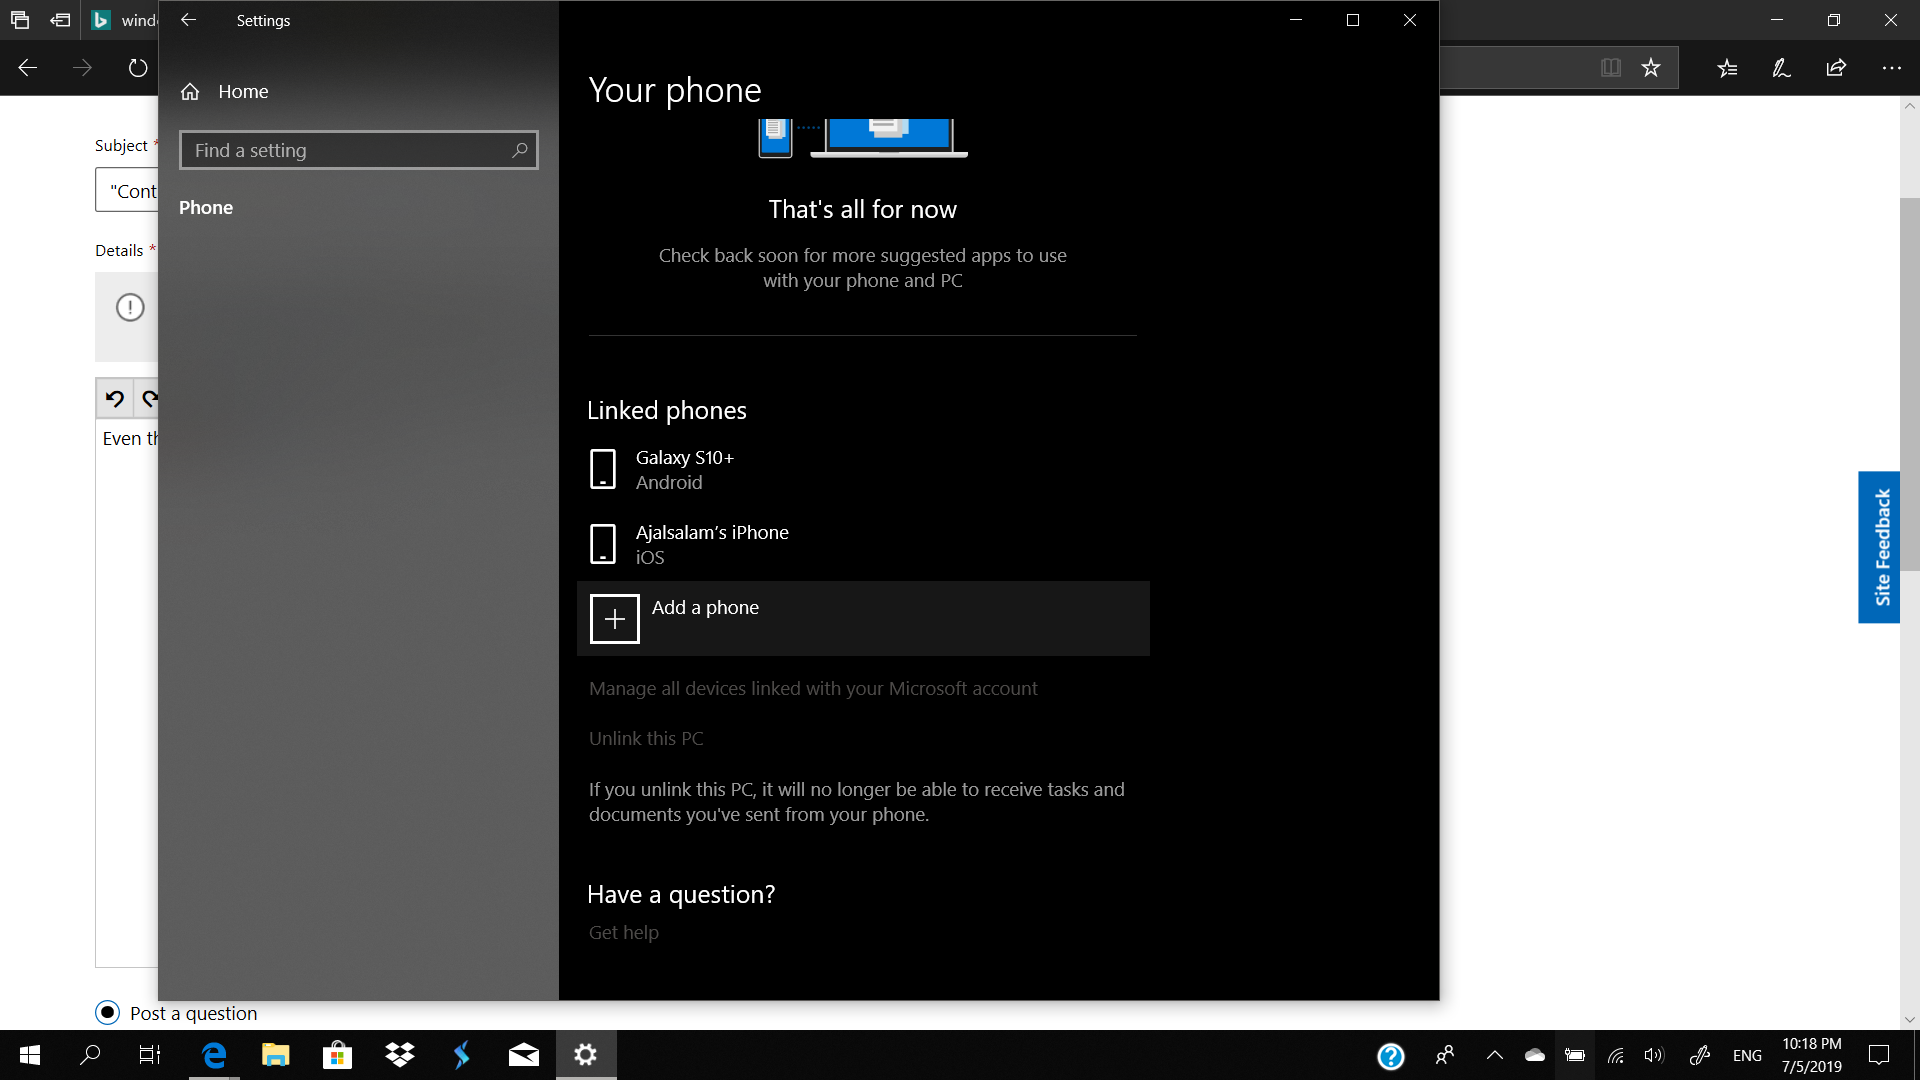Image resolution: width=1920 pixels, height=1080 pixels.
Task: Open Get help link
Action: pos(623,932)
